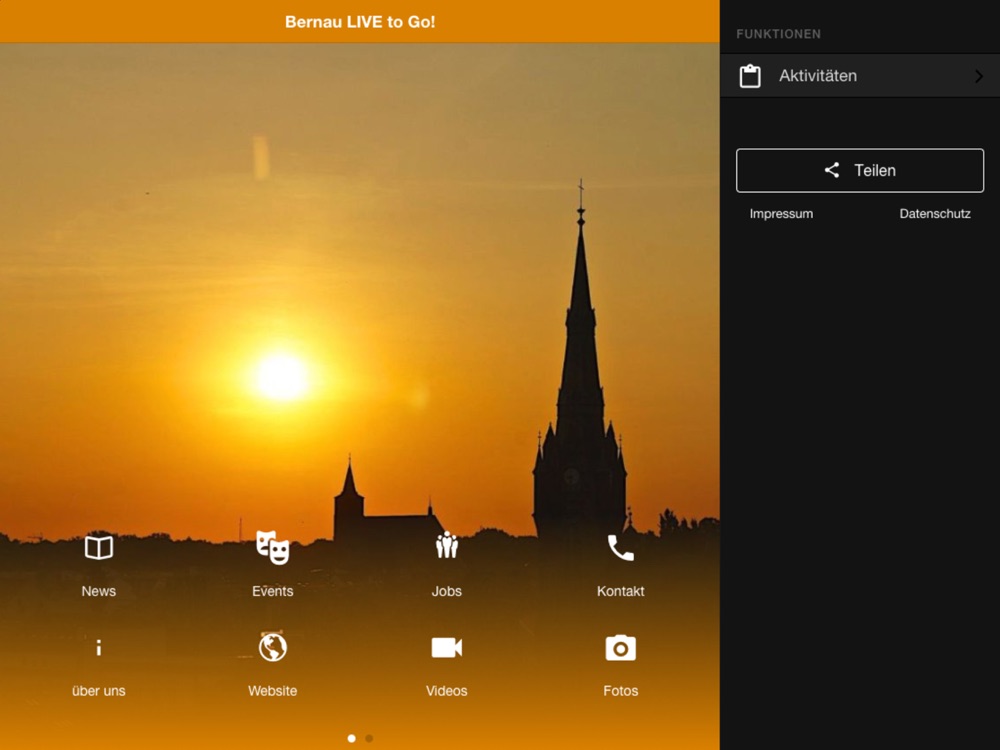Click the Website label text
1000x750 pixels.
[272, 691]
